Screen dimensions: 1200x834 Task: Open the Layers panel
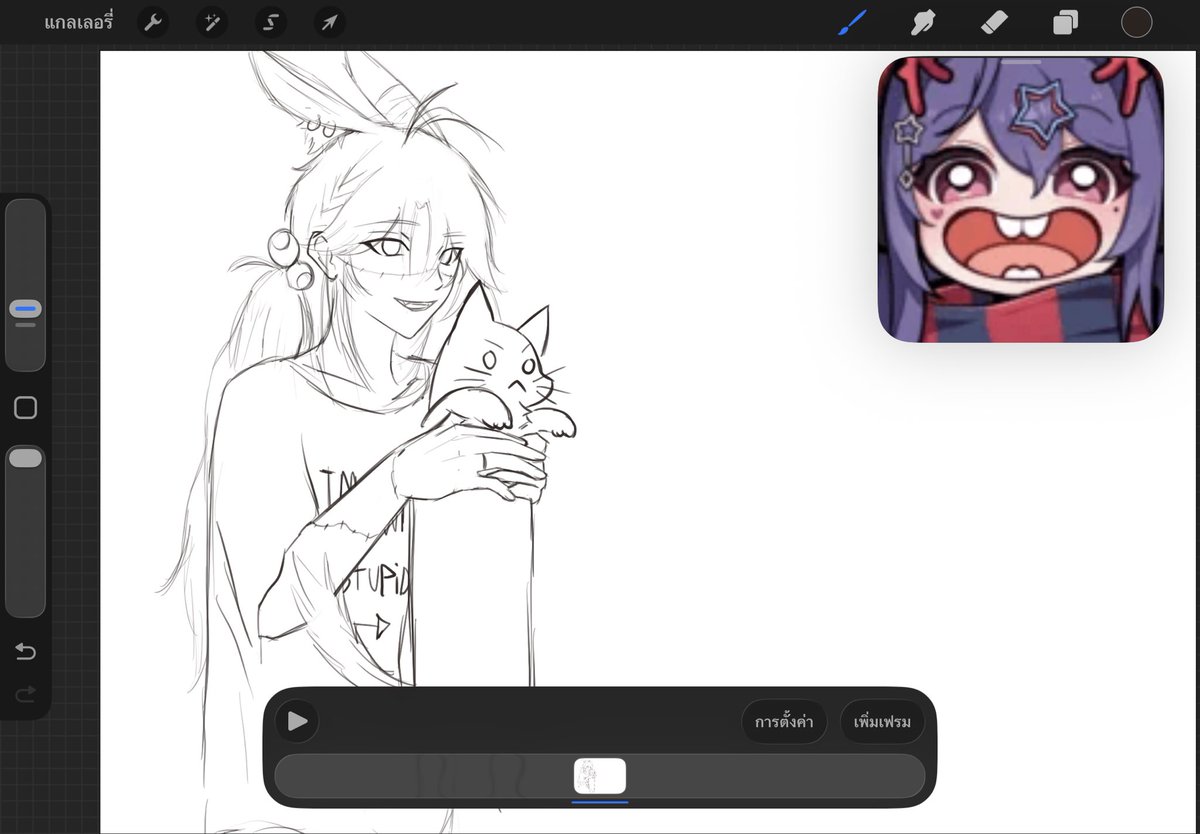(1065, 22)
